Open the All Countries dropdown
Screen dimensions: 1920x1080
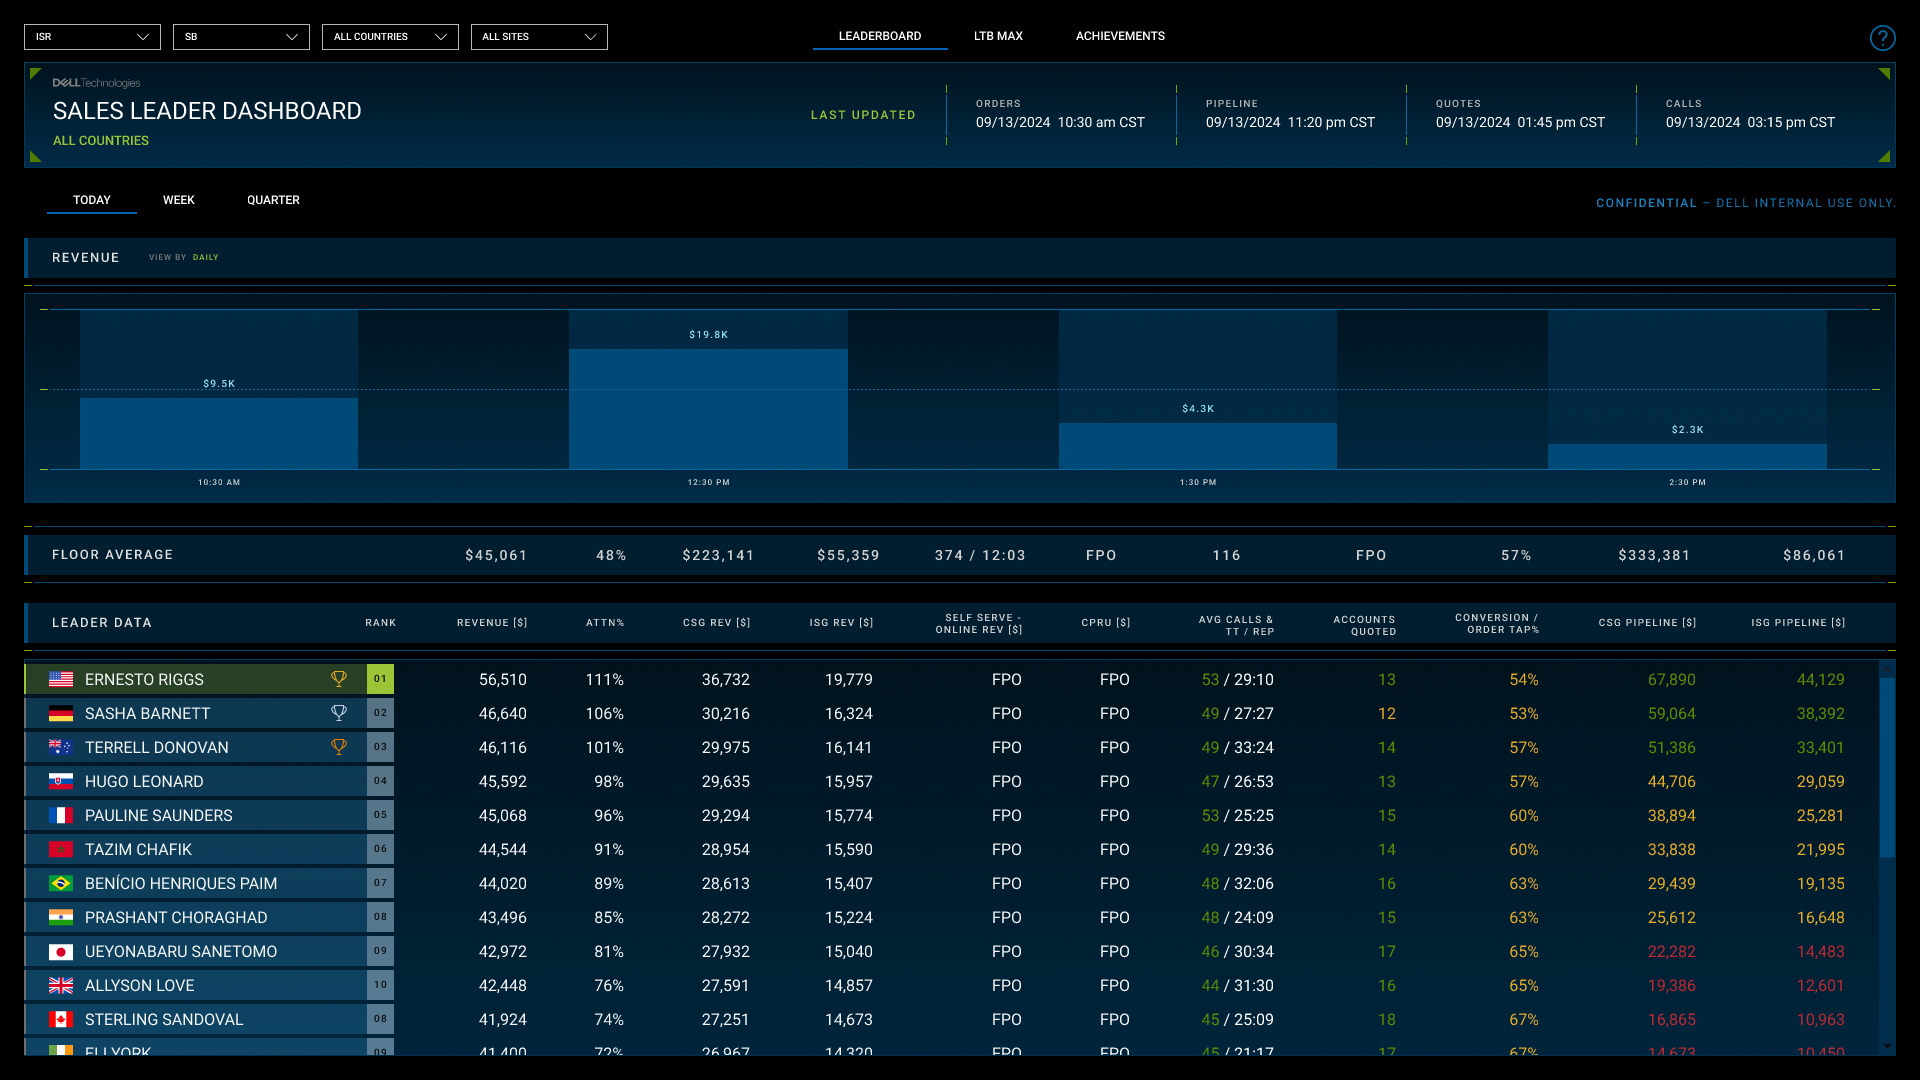(390, 37)
